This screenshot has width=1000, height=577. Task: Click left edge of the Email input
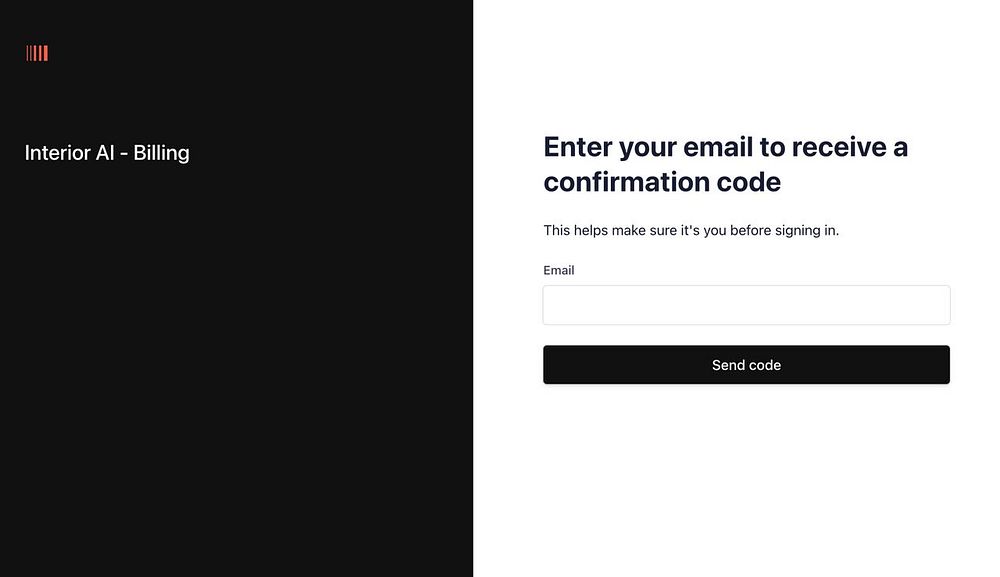(x=556, y=305)
